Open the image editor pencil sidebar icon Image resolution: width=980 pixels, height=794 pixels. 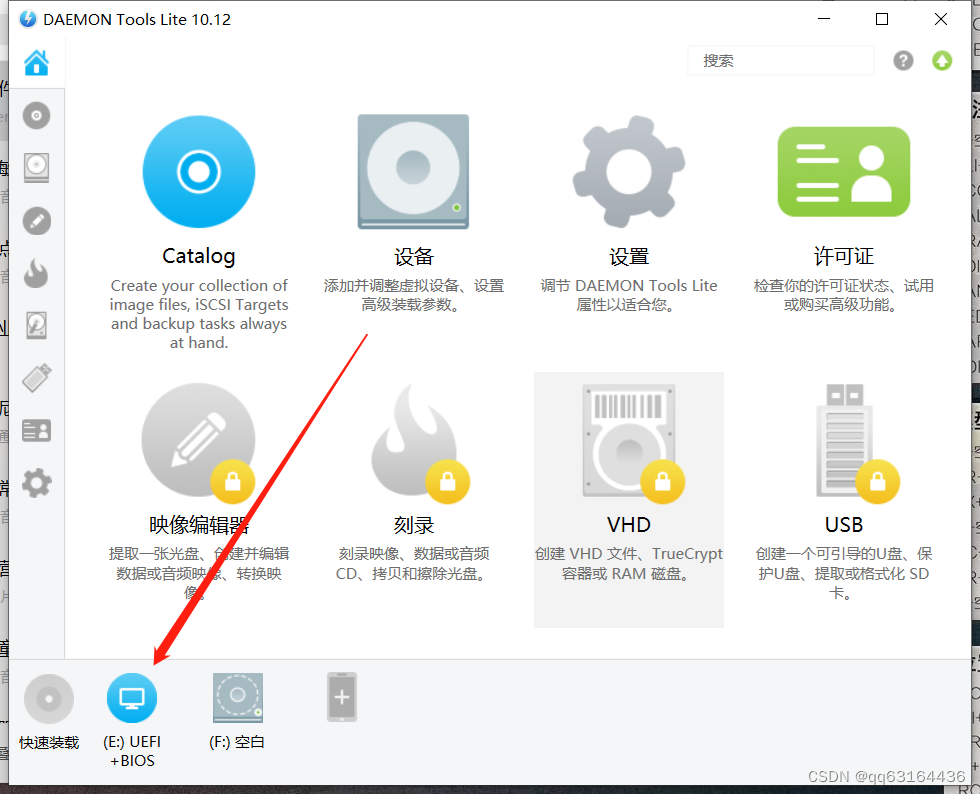click(x=36, y=221)
